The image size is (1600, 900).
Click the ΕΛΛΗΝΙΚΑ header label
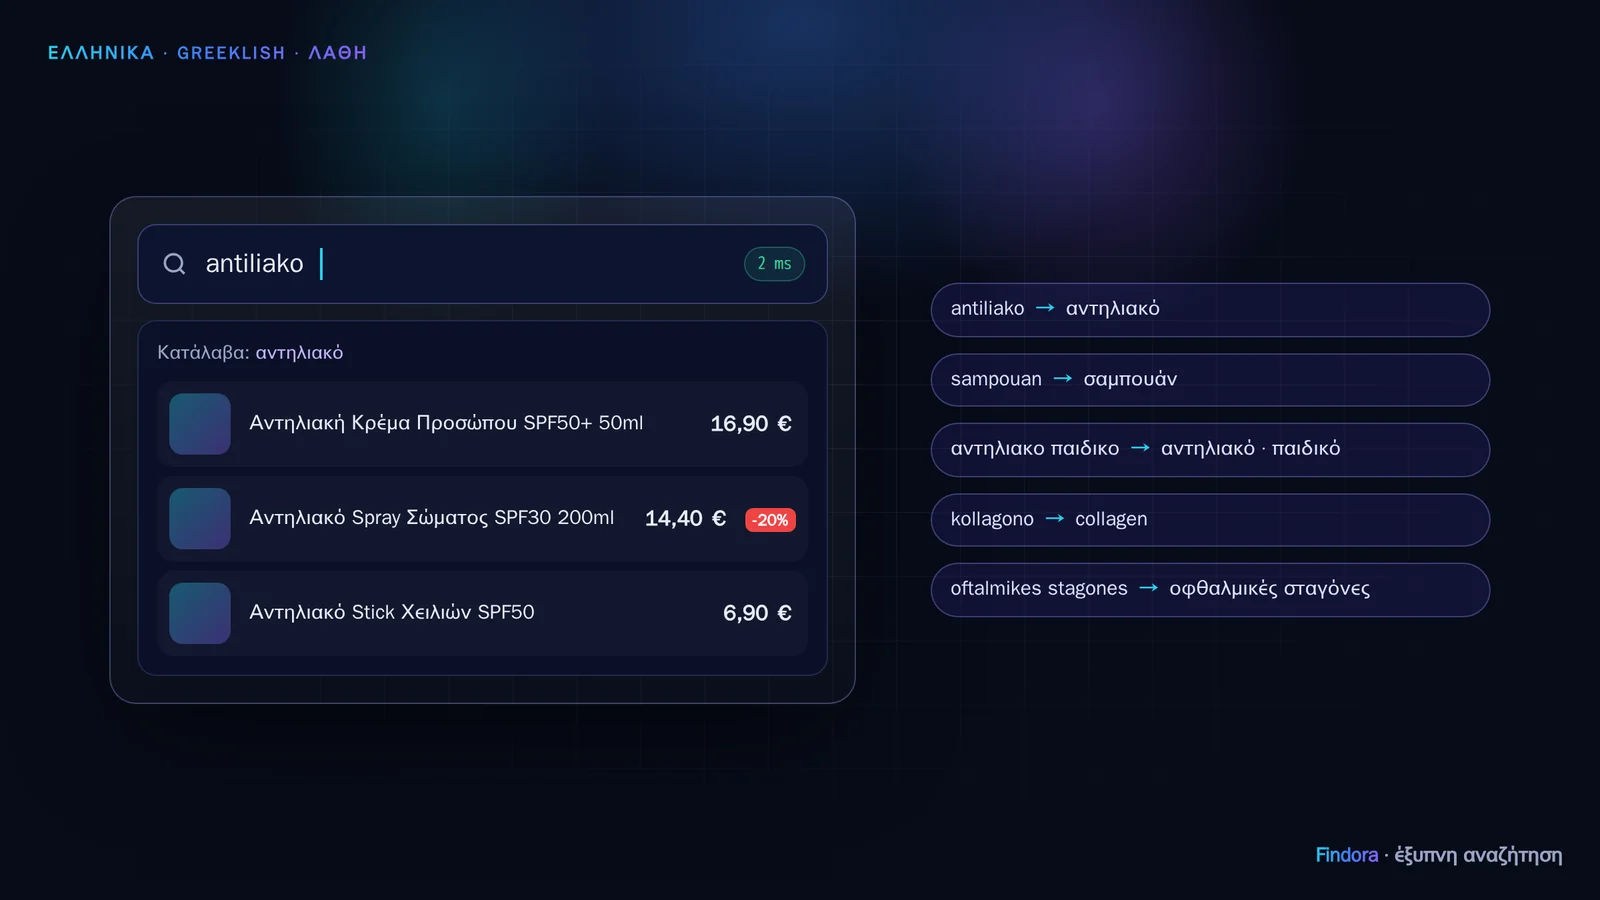pos(101,53)
